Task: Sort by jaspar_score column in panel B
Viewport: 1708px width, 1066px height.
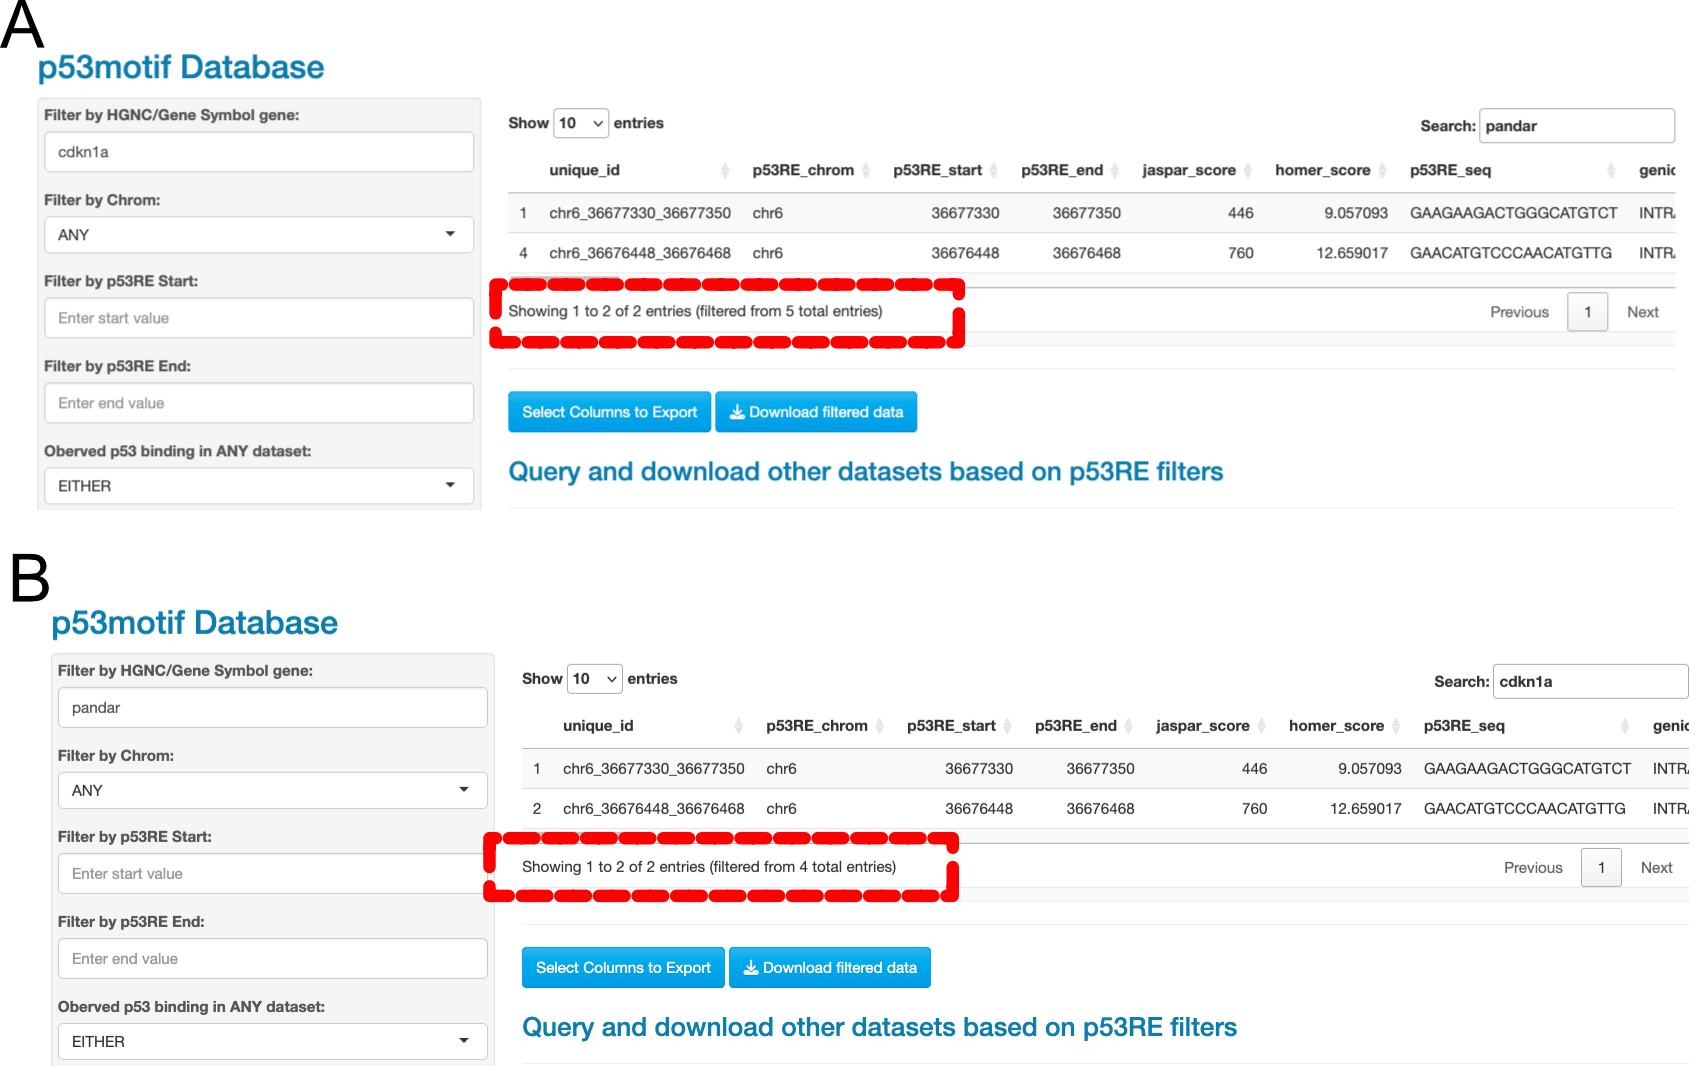Action: tap(1211, 726)
